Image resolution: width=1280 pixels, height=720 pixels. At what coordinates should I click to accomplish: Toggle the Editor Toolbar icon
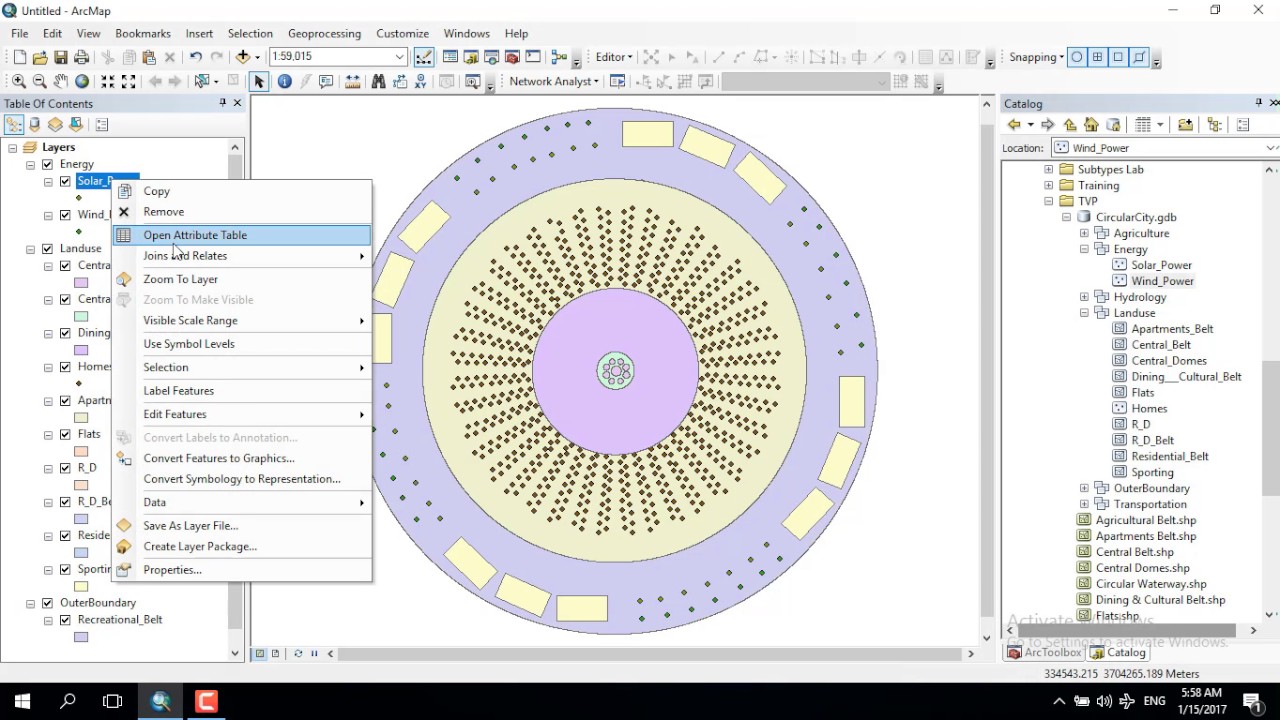pos(424,57)
